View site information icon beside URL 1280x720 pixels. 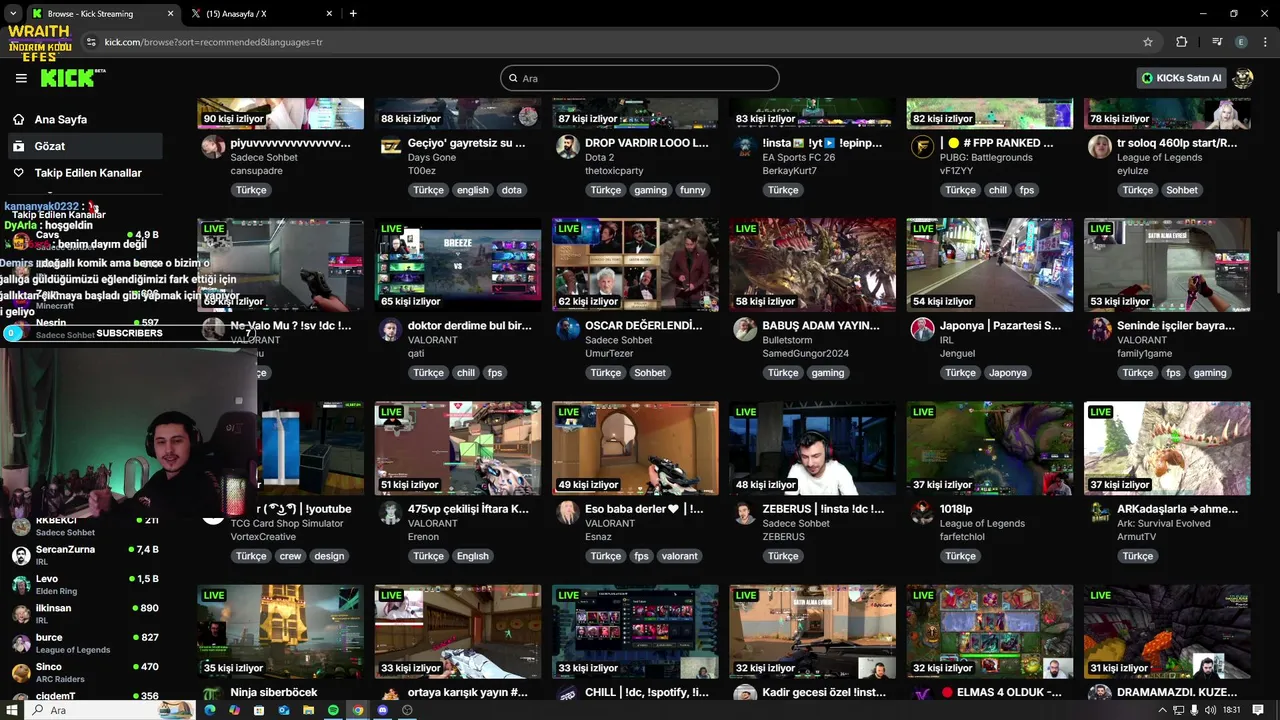(x=91, y=42)
